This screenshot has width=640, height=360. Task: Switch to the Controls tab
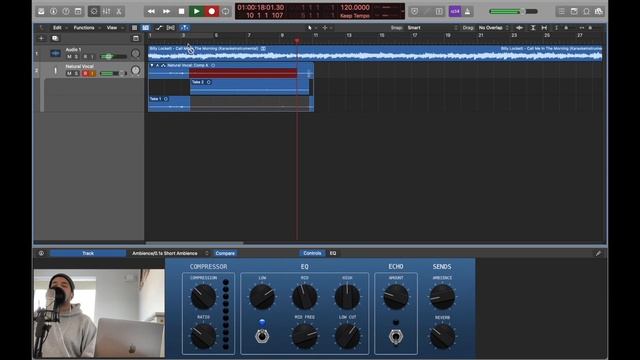(312, 253)
